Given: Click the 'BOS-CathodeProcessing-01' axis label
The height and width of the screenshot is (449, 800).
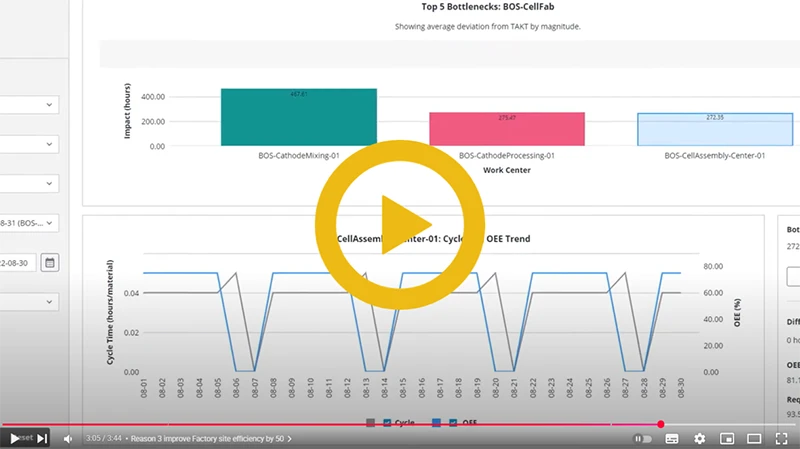Looking at the screenshot, I should 507,156.
